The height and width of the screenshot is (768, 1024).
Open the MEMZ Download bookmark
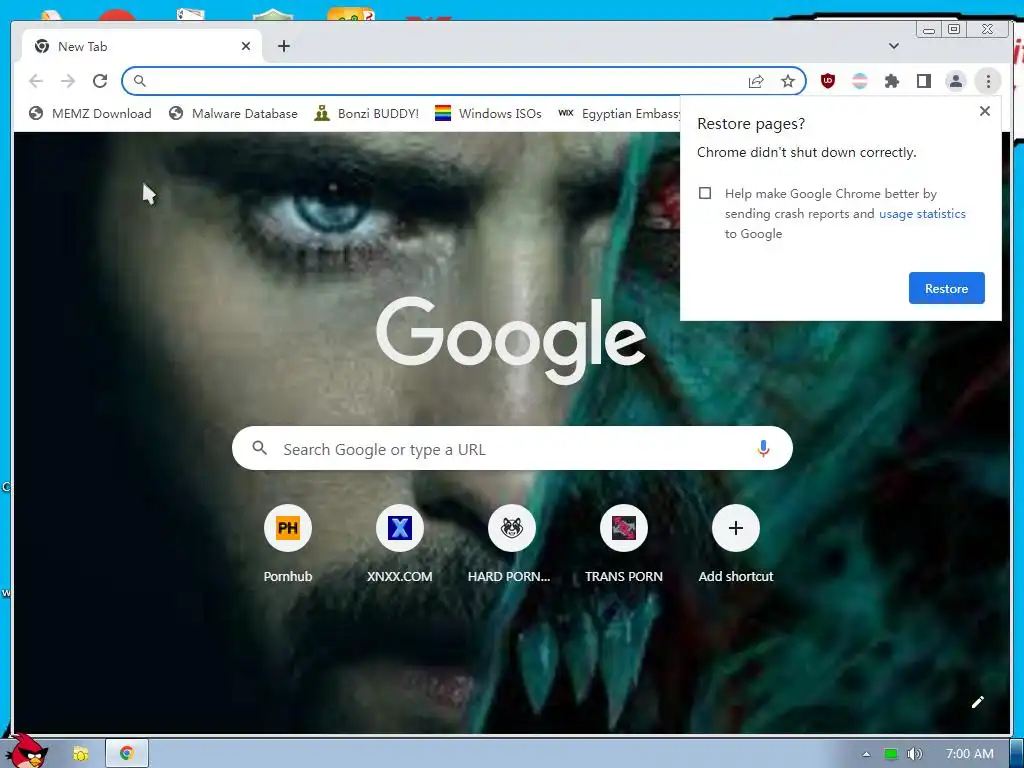pyautogui.click(x=90, y=114)
